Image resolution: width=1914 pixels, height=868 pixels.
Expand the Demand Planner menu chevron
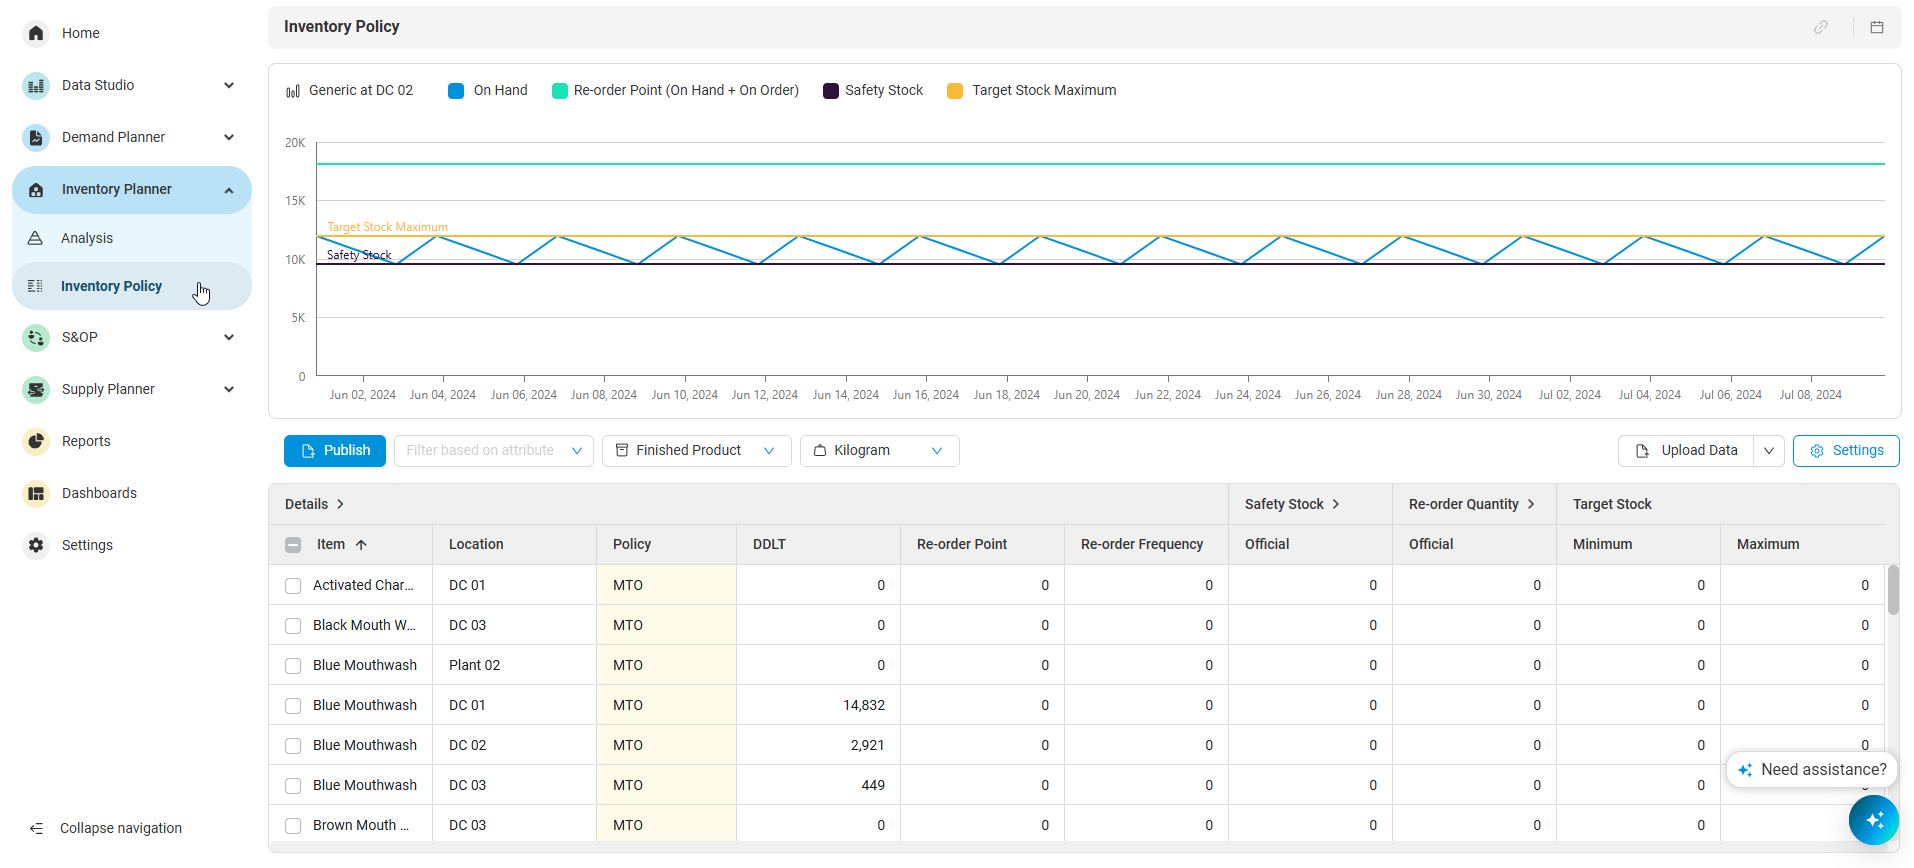229,137
